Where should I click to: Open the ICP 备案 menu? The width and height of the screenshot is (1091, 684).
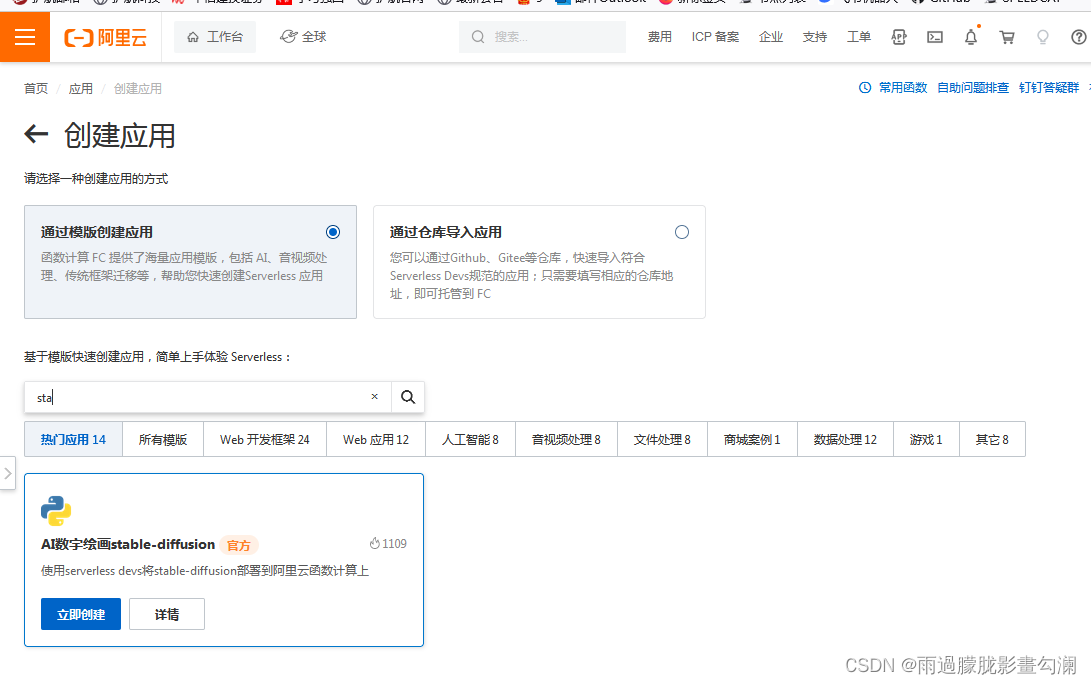715,37
